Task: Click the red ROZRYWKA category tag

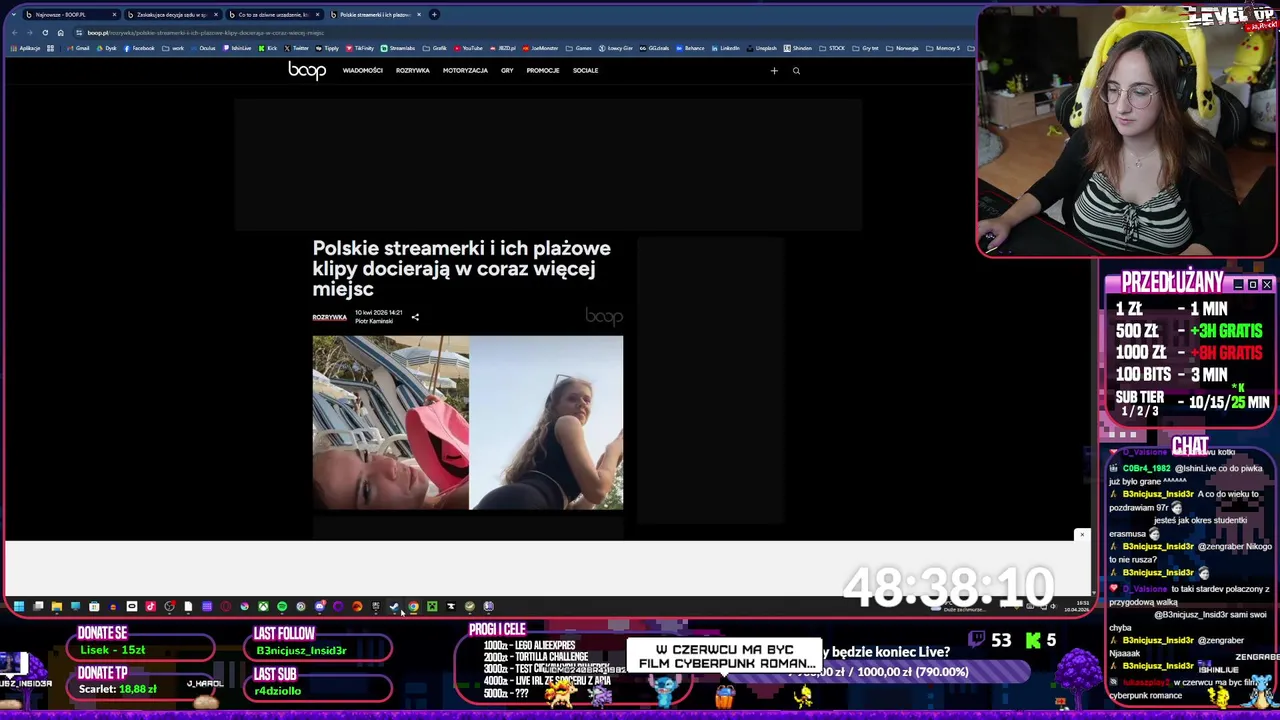Action: [329, 317]
